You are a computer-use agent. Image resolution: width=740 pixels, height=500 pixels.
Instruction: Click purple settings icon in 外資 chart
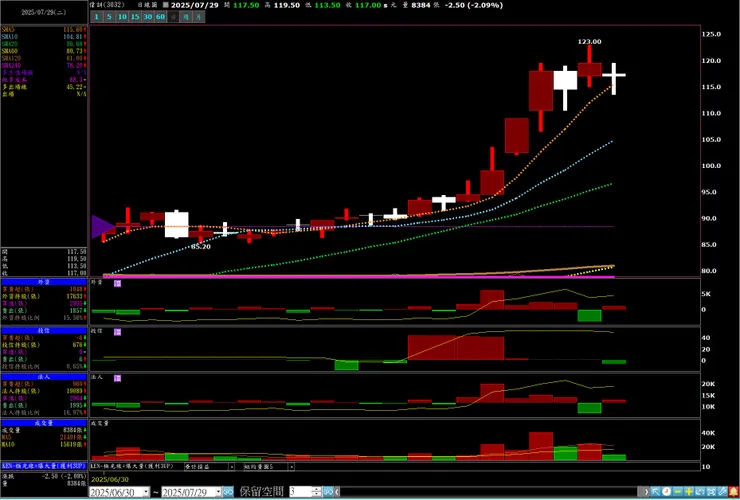[x=118, y=283]
